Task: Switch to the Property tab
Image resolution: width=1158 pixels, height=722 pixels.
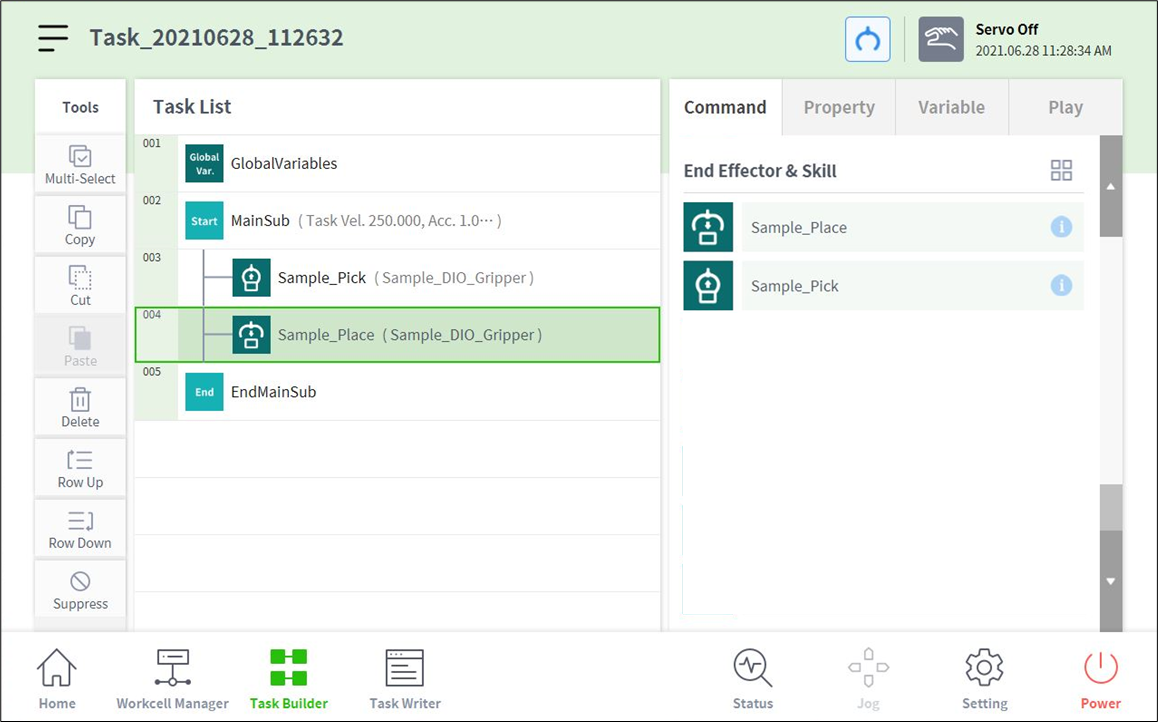Action: (x=838, y=107)
